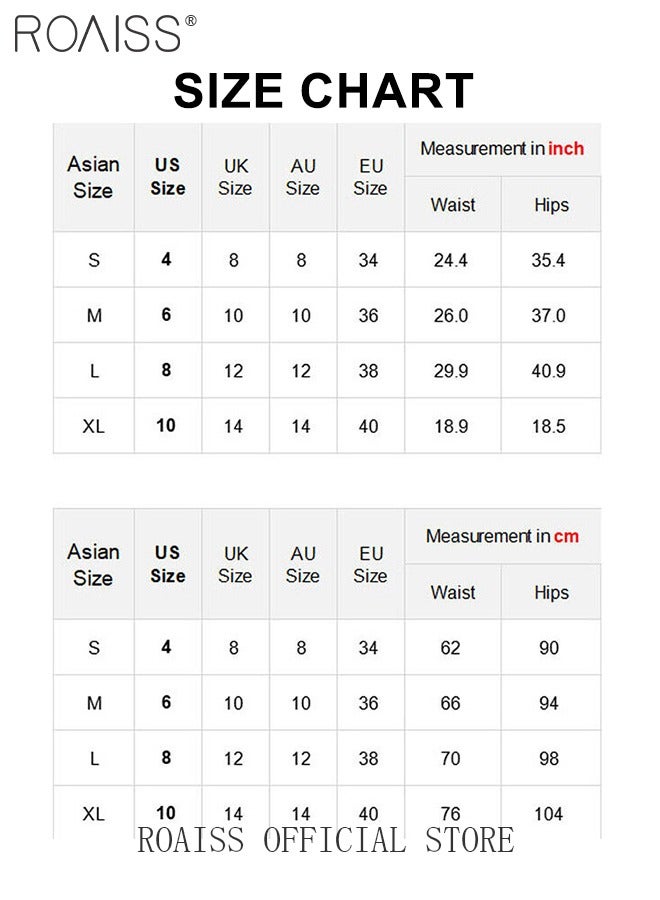Click the Measurement in inch header
660x900 pixels.
tap(502, 149)
